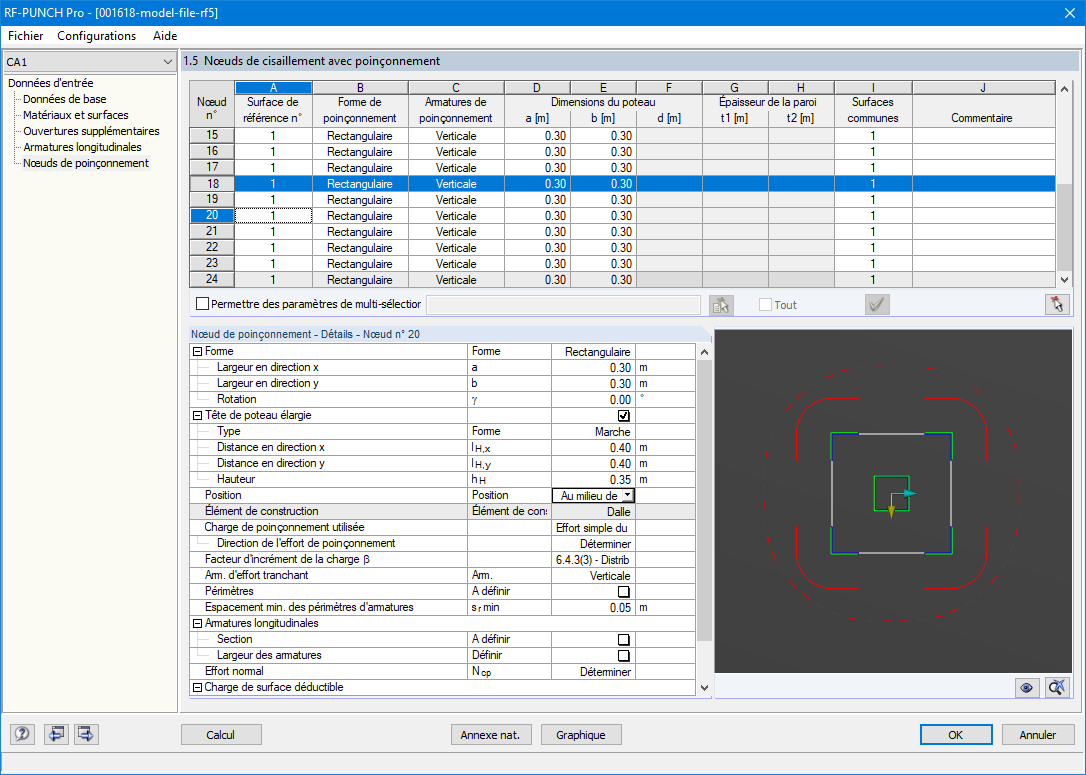Image resolution: width=1086 pixels, height=775 pixels.
Task: Click Forme de poinçonnement cell in row 22
Action: [x=360, y=248]
